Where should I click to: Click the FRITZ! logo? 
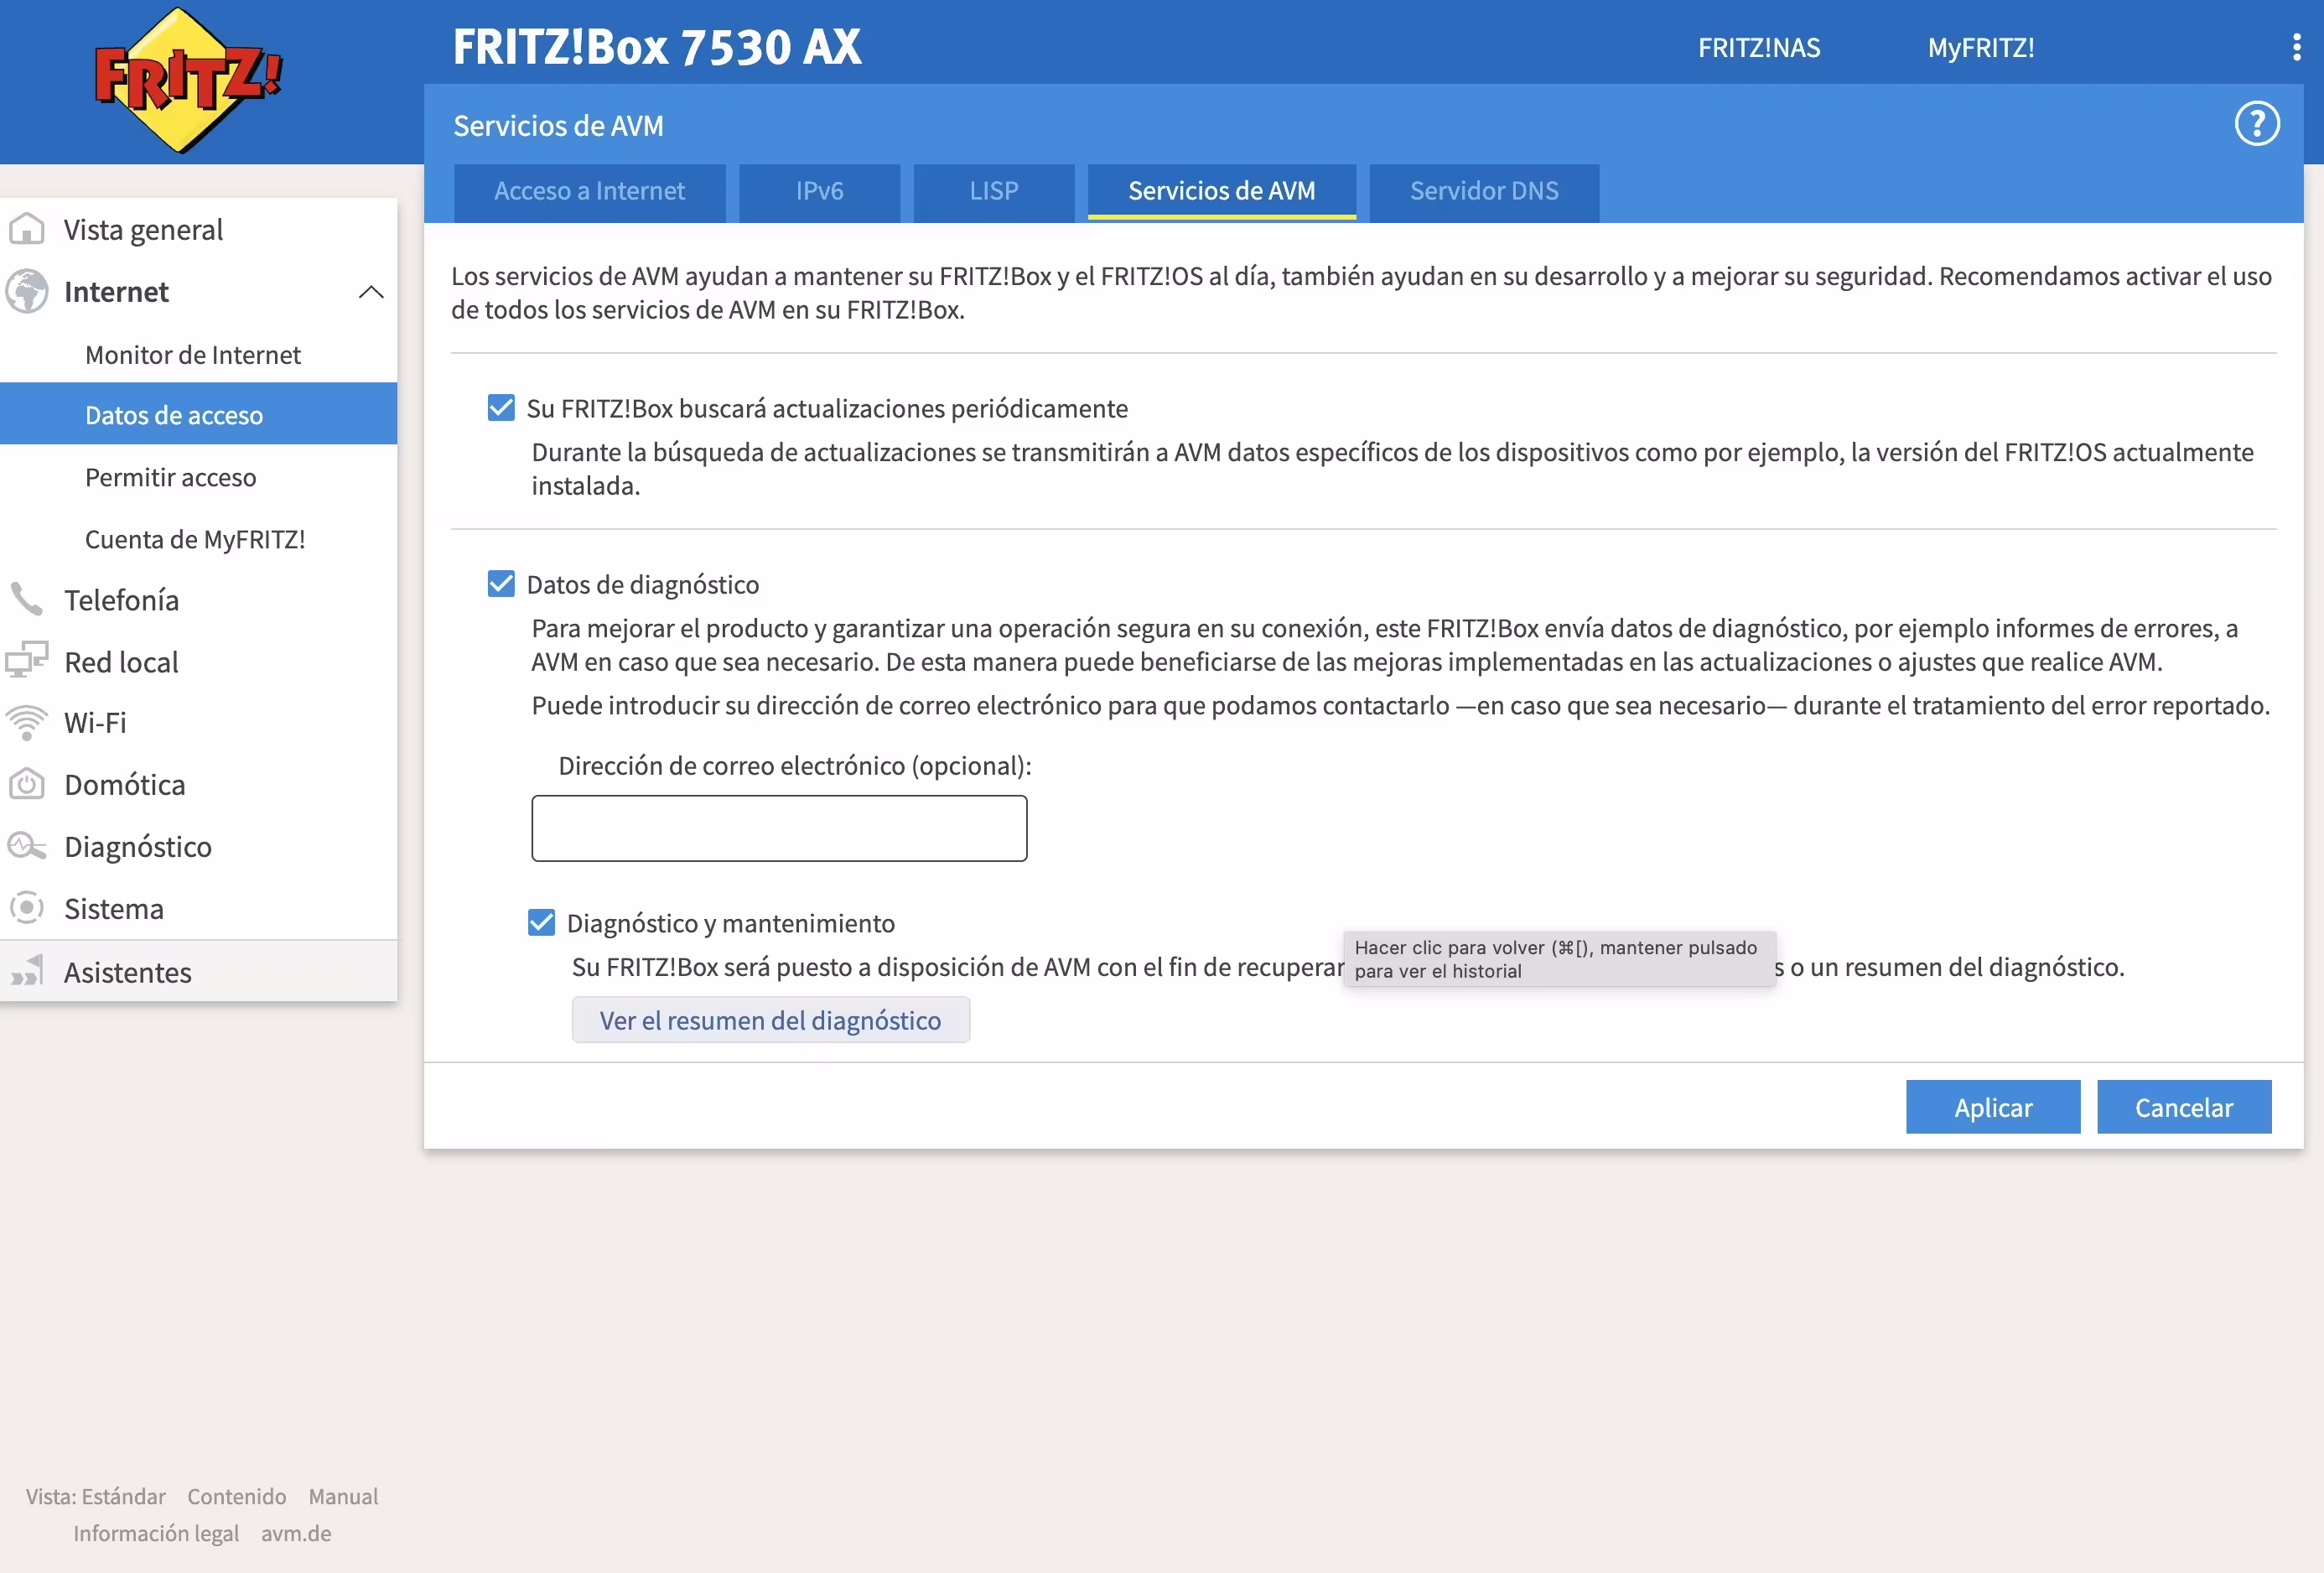187,80
